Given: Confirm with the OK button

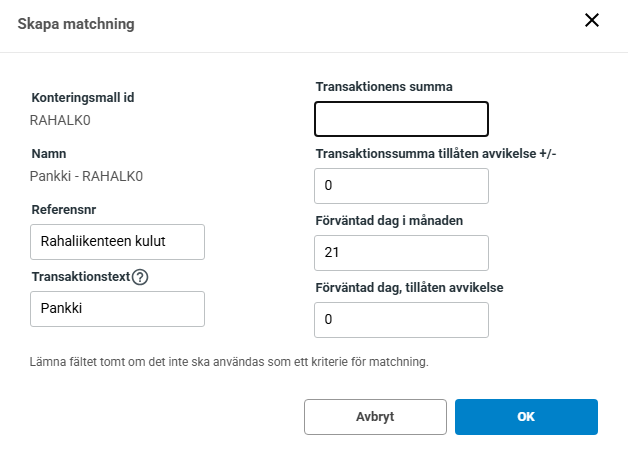Looking at the screenshot, I should coord(526,417).
